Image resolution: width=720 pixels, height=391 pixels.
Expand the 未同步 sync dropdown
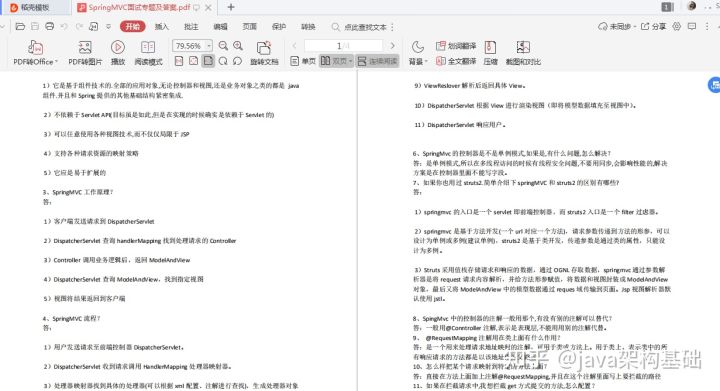tap(635, 27)
